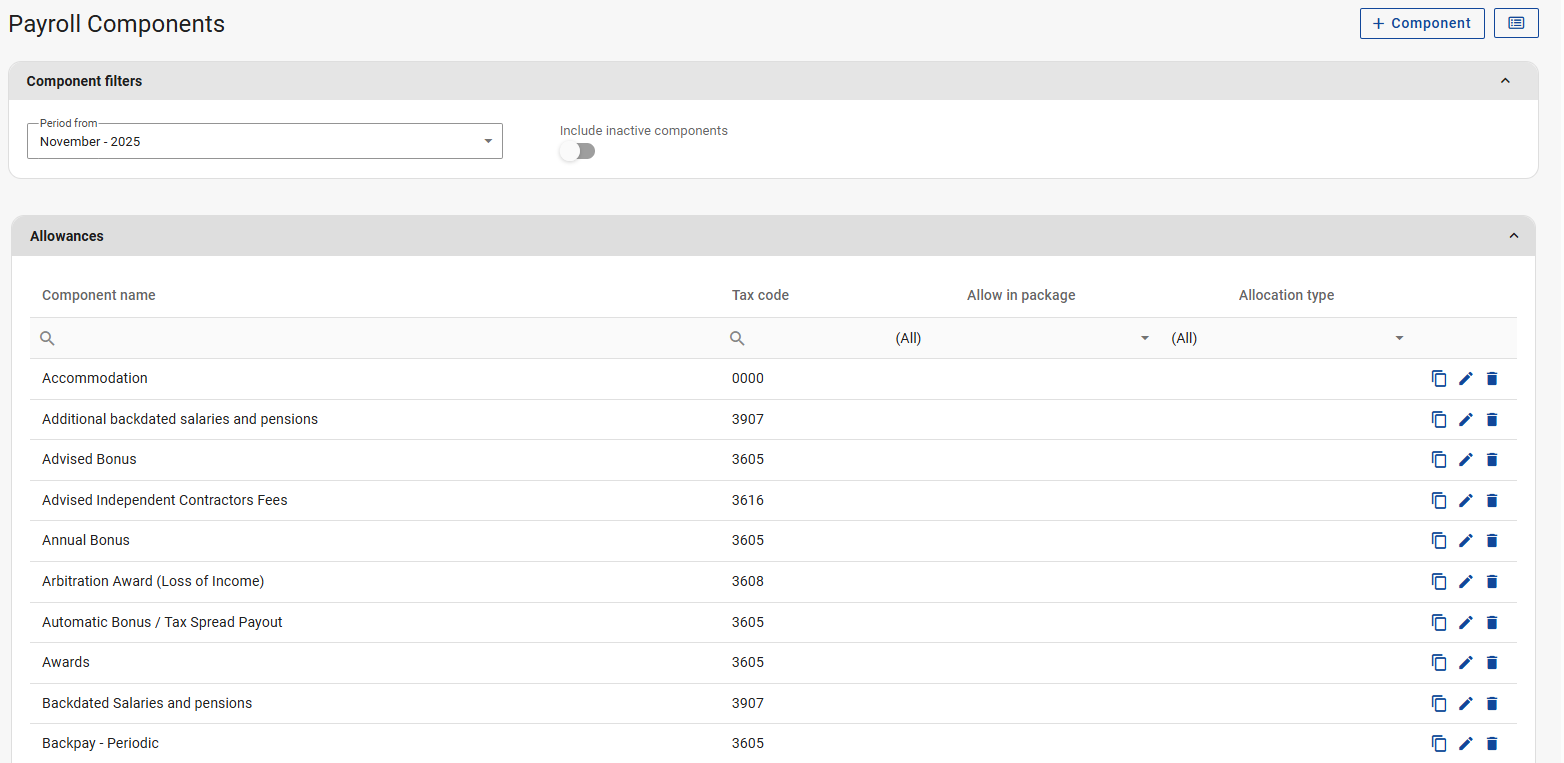
Task: Edit Advised Independent Contractors Fees
Action: click(x=1466, y=501)
